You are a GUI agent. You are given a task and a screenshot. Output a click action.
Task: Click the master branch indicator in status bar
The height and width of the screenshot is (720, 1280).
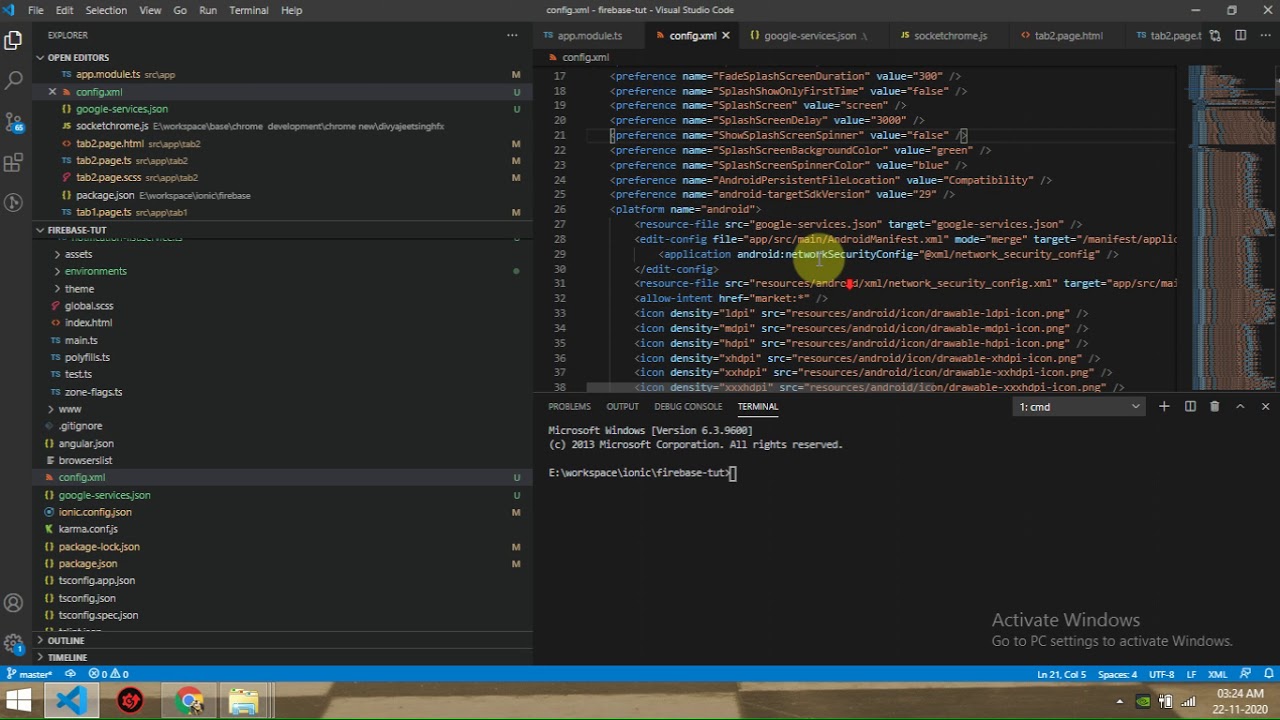coord(30,674)
